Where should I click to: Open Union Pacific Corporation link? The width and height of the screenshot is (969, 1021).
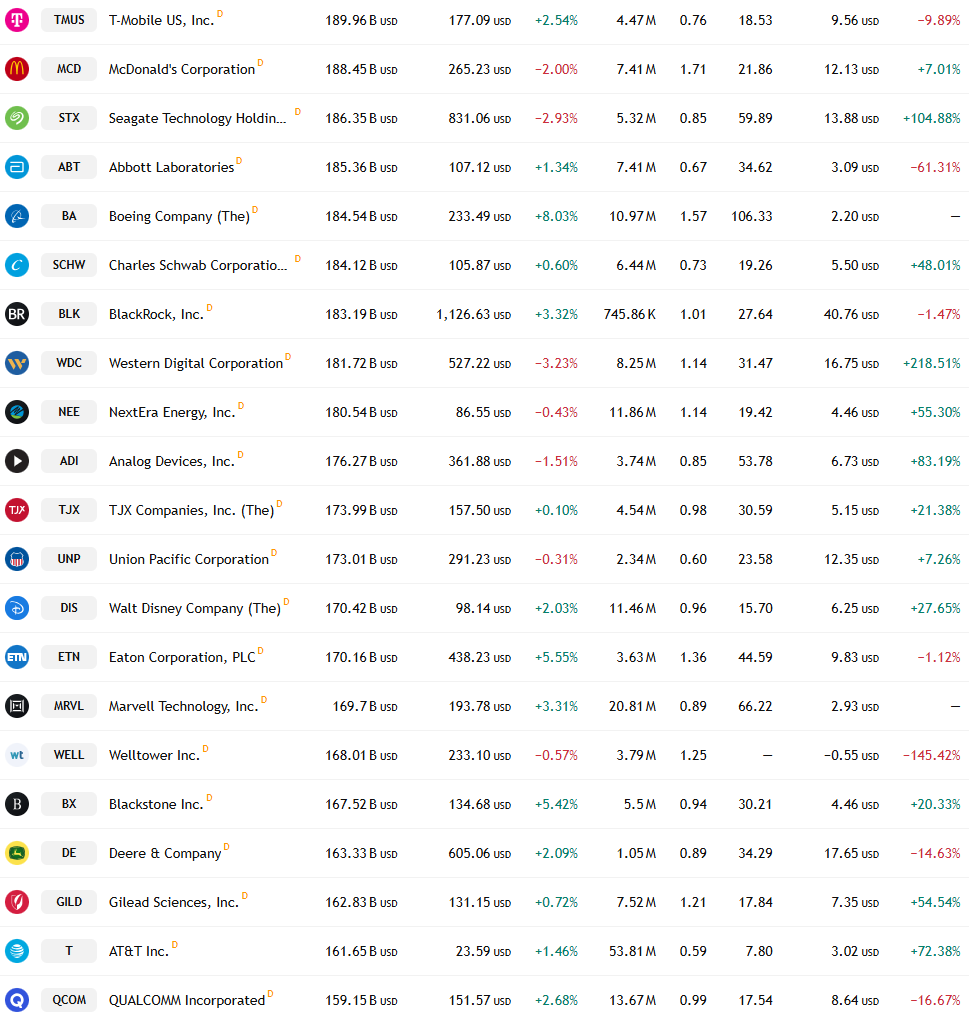(189, 559)
